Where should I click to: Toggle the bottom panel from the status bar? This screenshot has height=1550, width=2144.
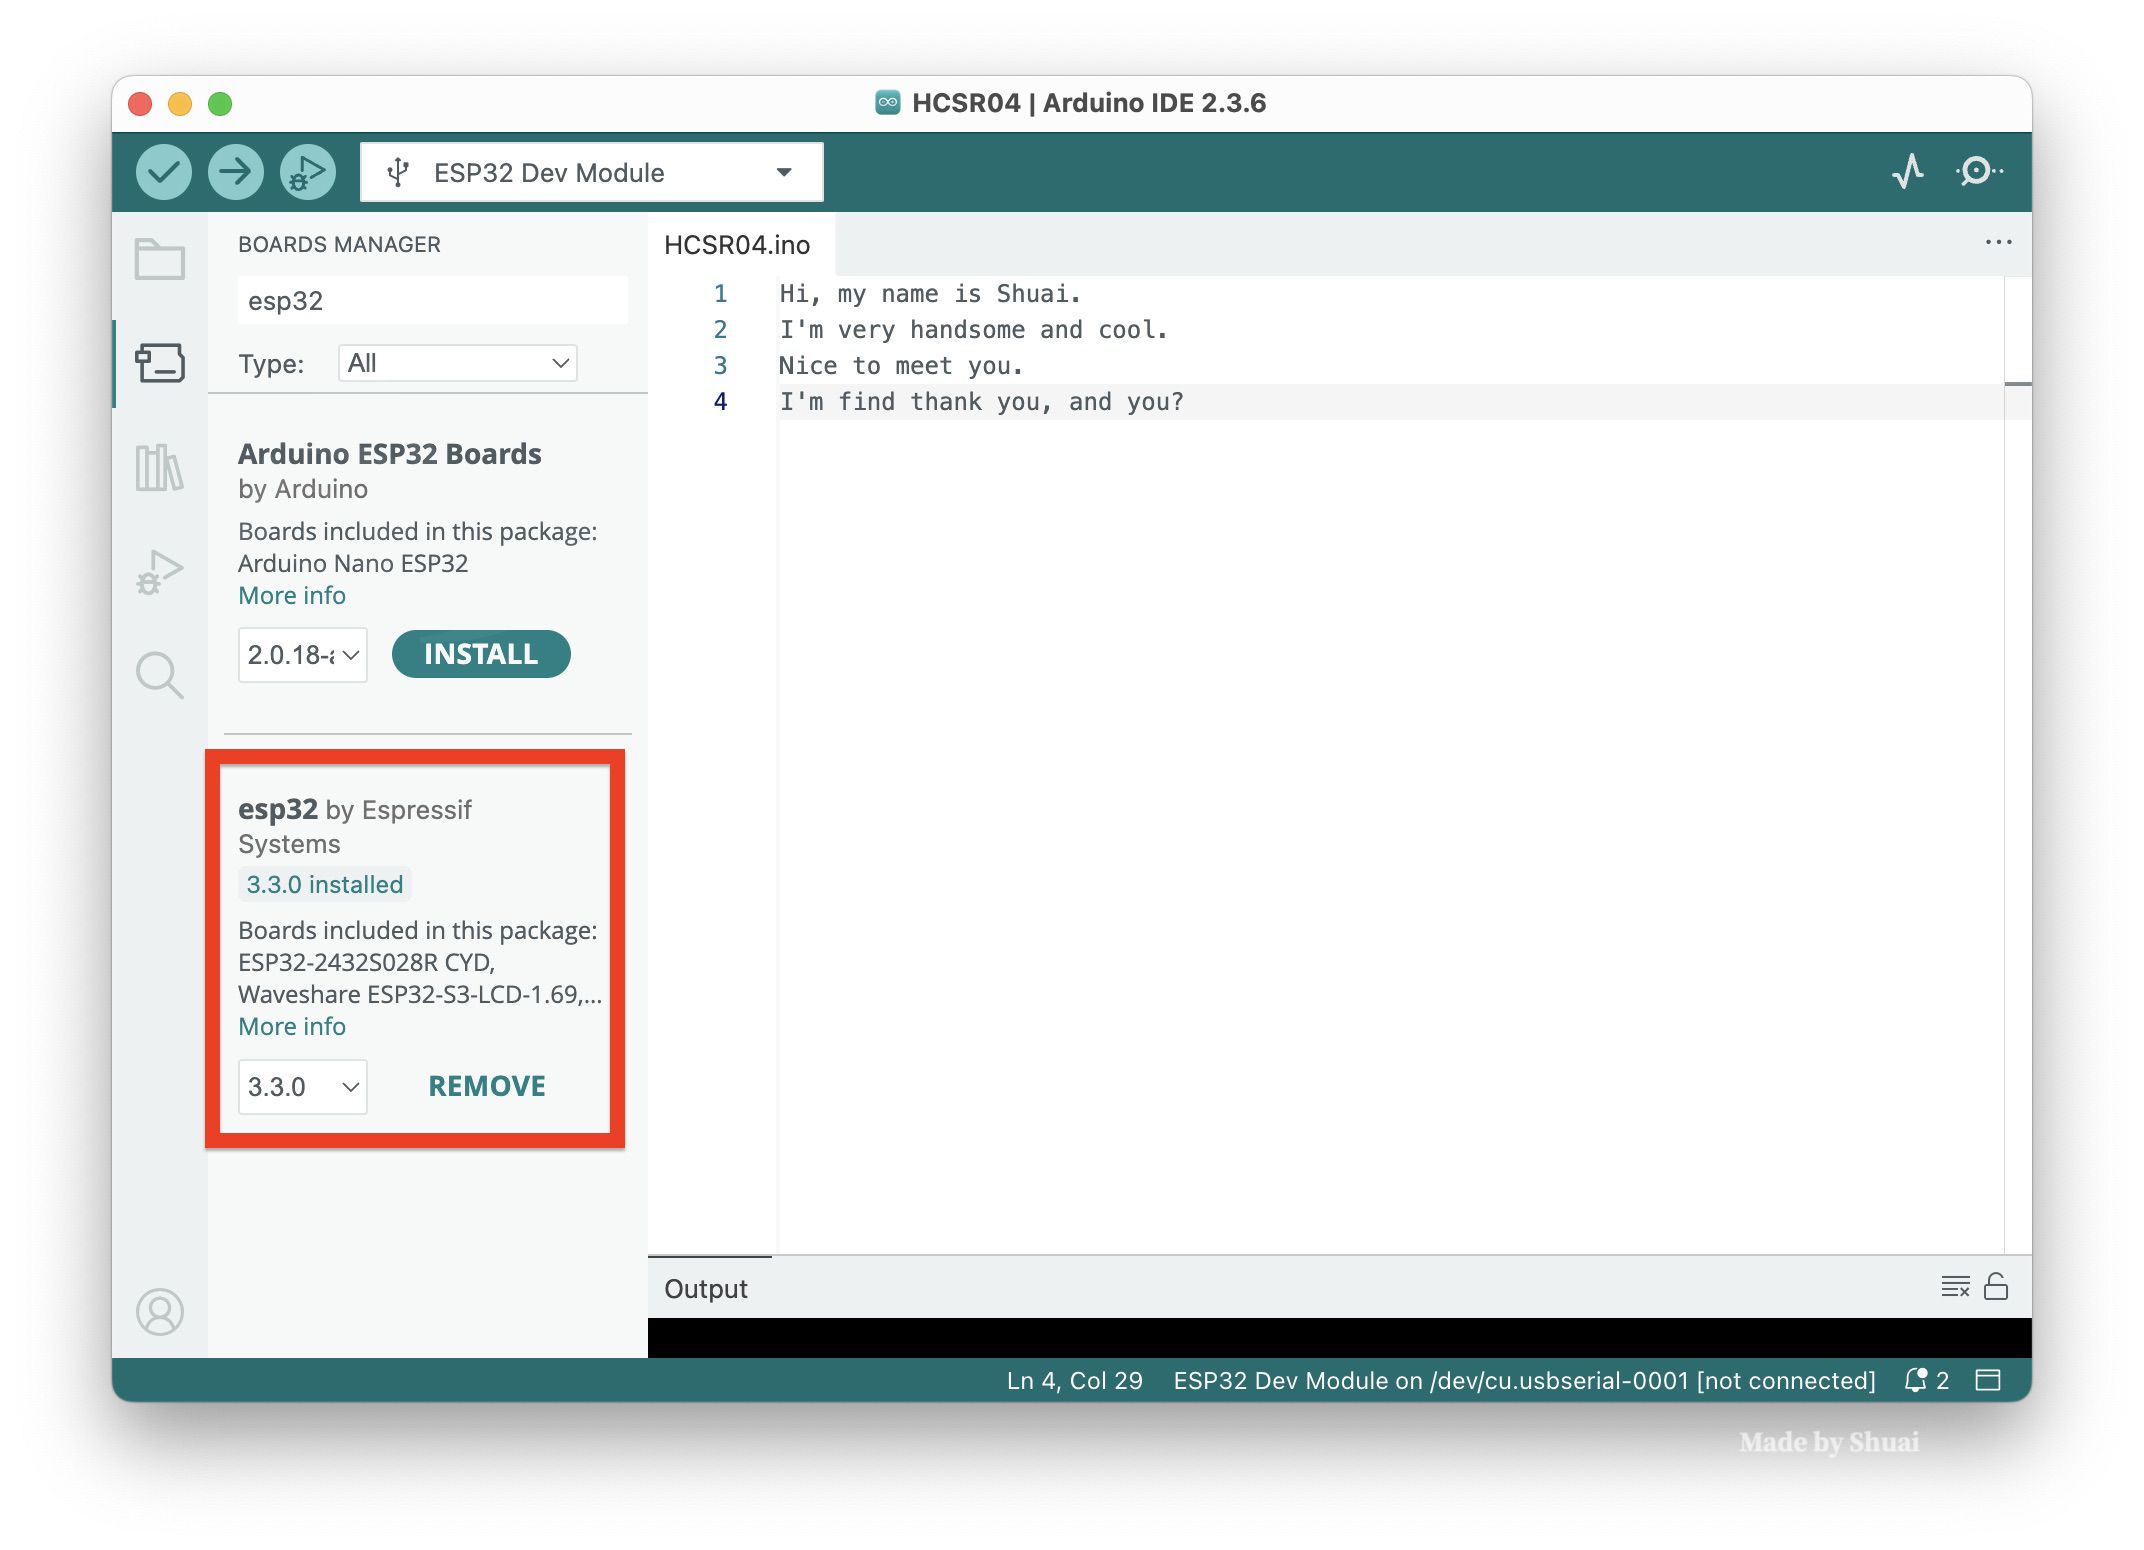[x=1988, y=1380]
